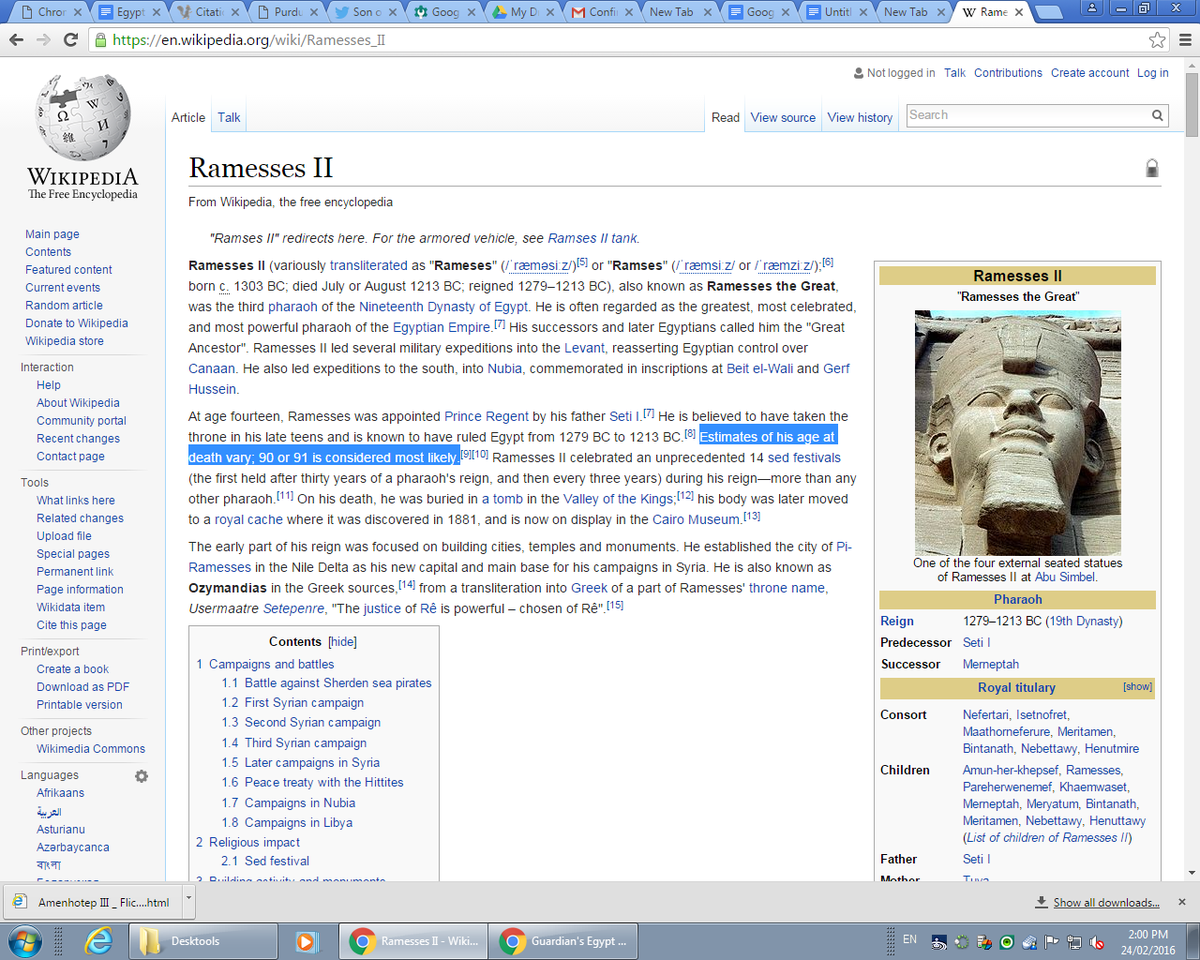Open Random article in the sidebar
The image size is (1200, 960).
64,305
